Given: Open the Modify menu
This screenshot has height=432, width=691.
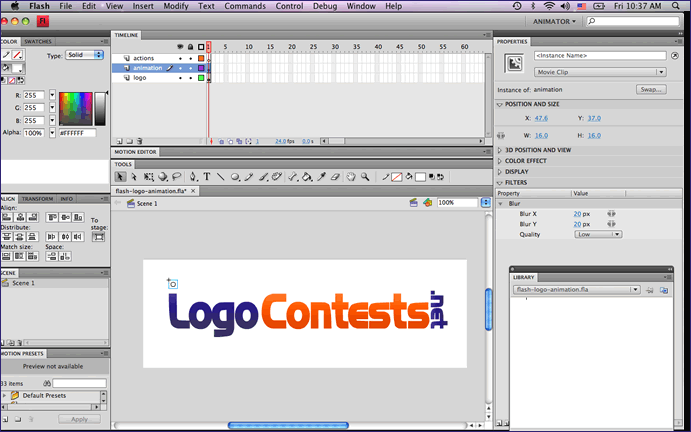Looking at the screenshot, I should coord(176,6).
